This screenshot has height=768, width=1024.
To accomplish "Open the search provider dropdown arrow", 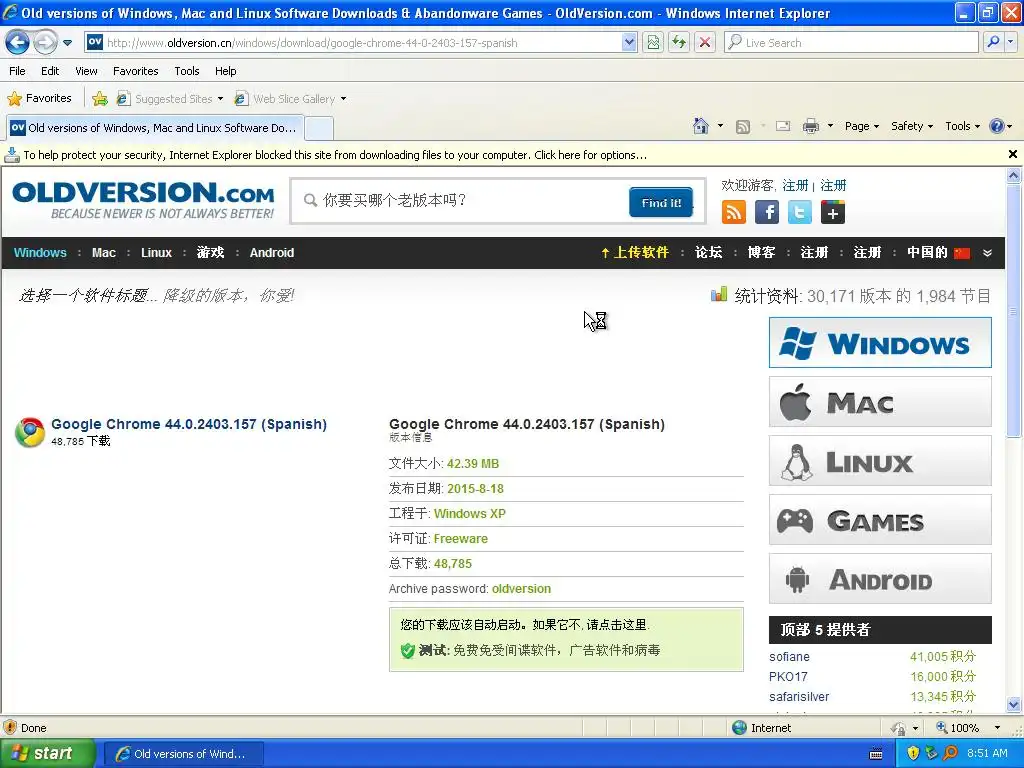I will (x=1011, y=42).
